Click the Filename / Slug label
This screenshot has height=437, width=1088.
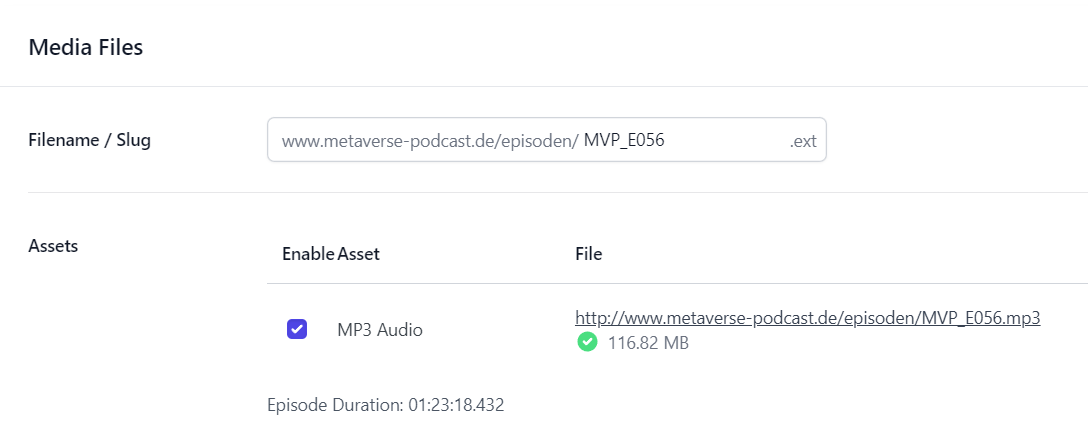click(90, 140)
